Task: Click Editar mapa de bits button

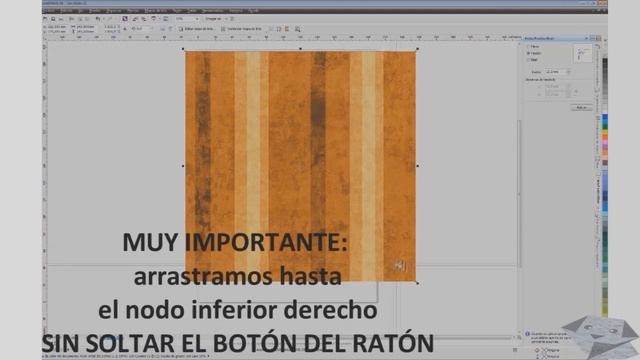Action: click(x=196, y=29)
